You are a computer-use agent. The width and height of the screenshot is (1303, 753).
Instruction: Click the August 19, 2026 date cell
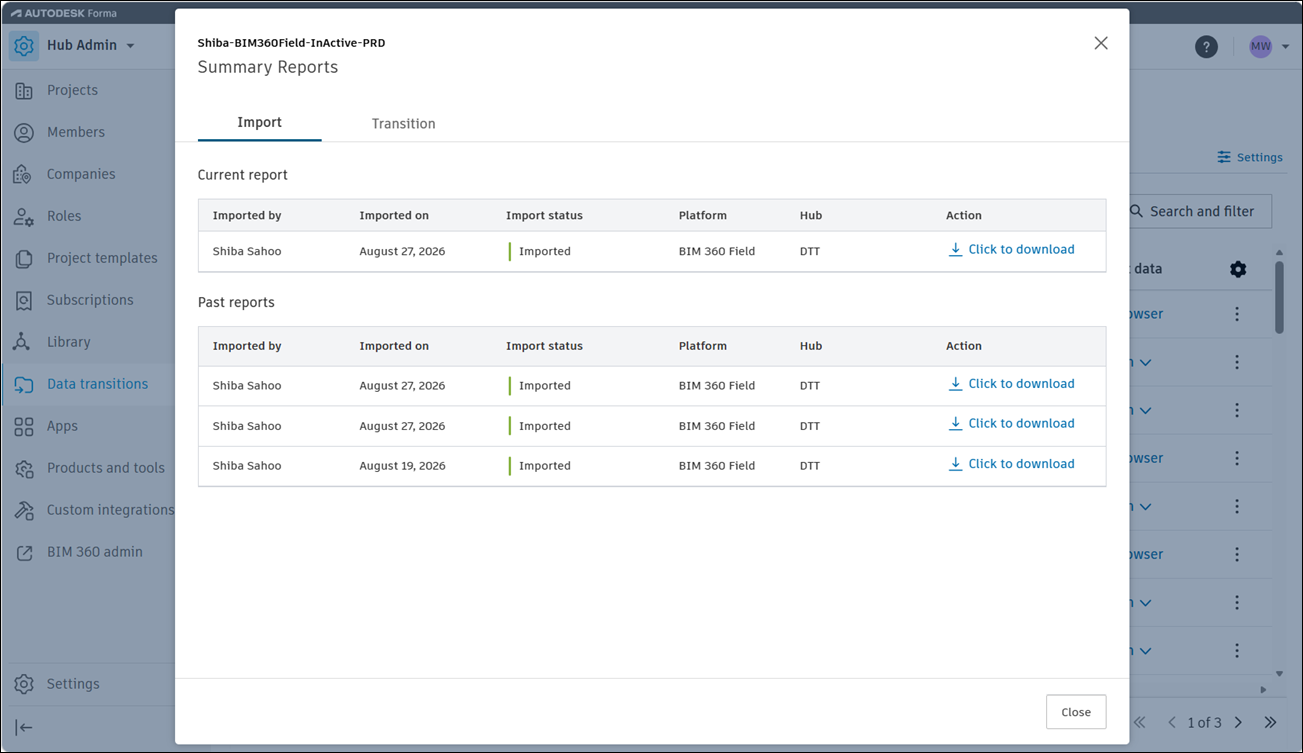click(x=402, y=466)
